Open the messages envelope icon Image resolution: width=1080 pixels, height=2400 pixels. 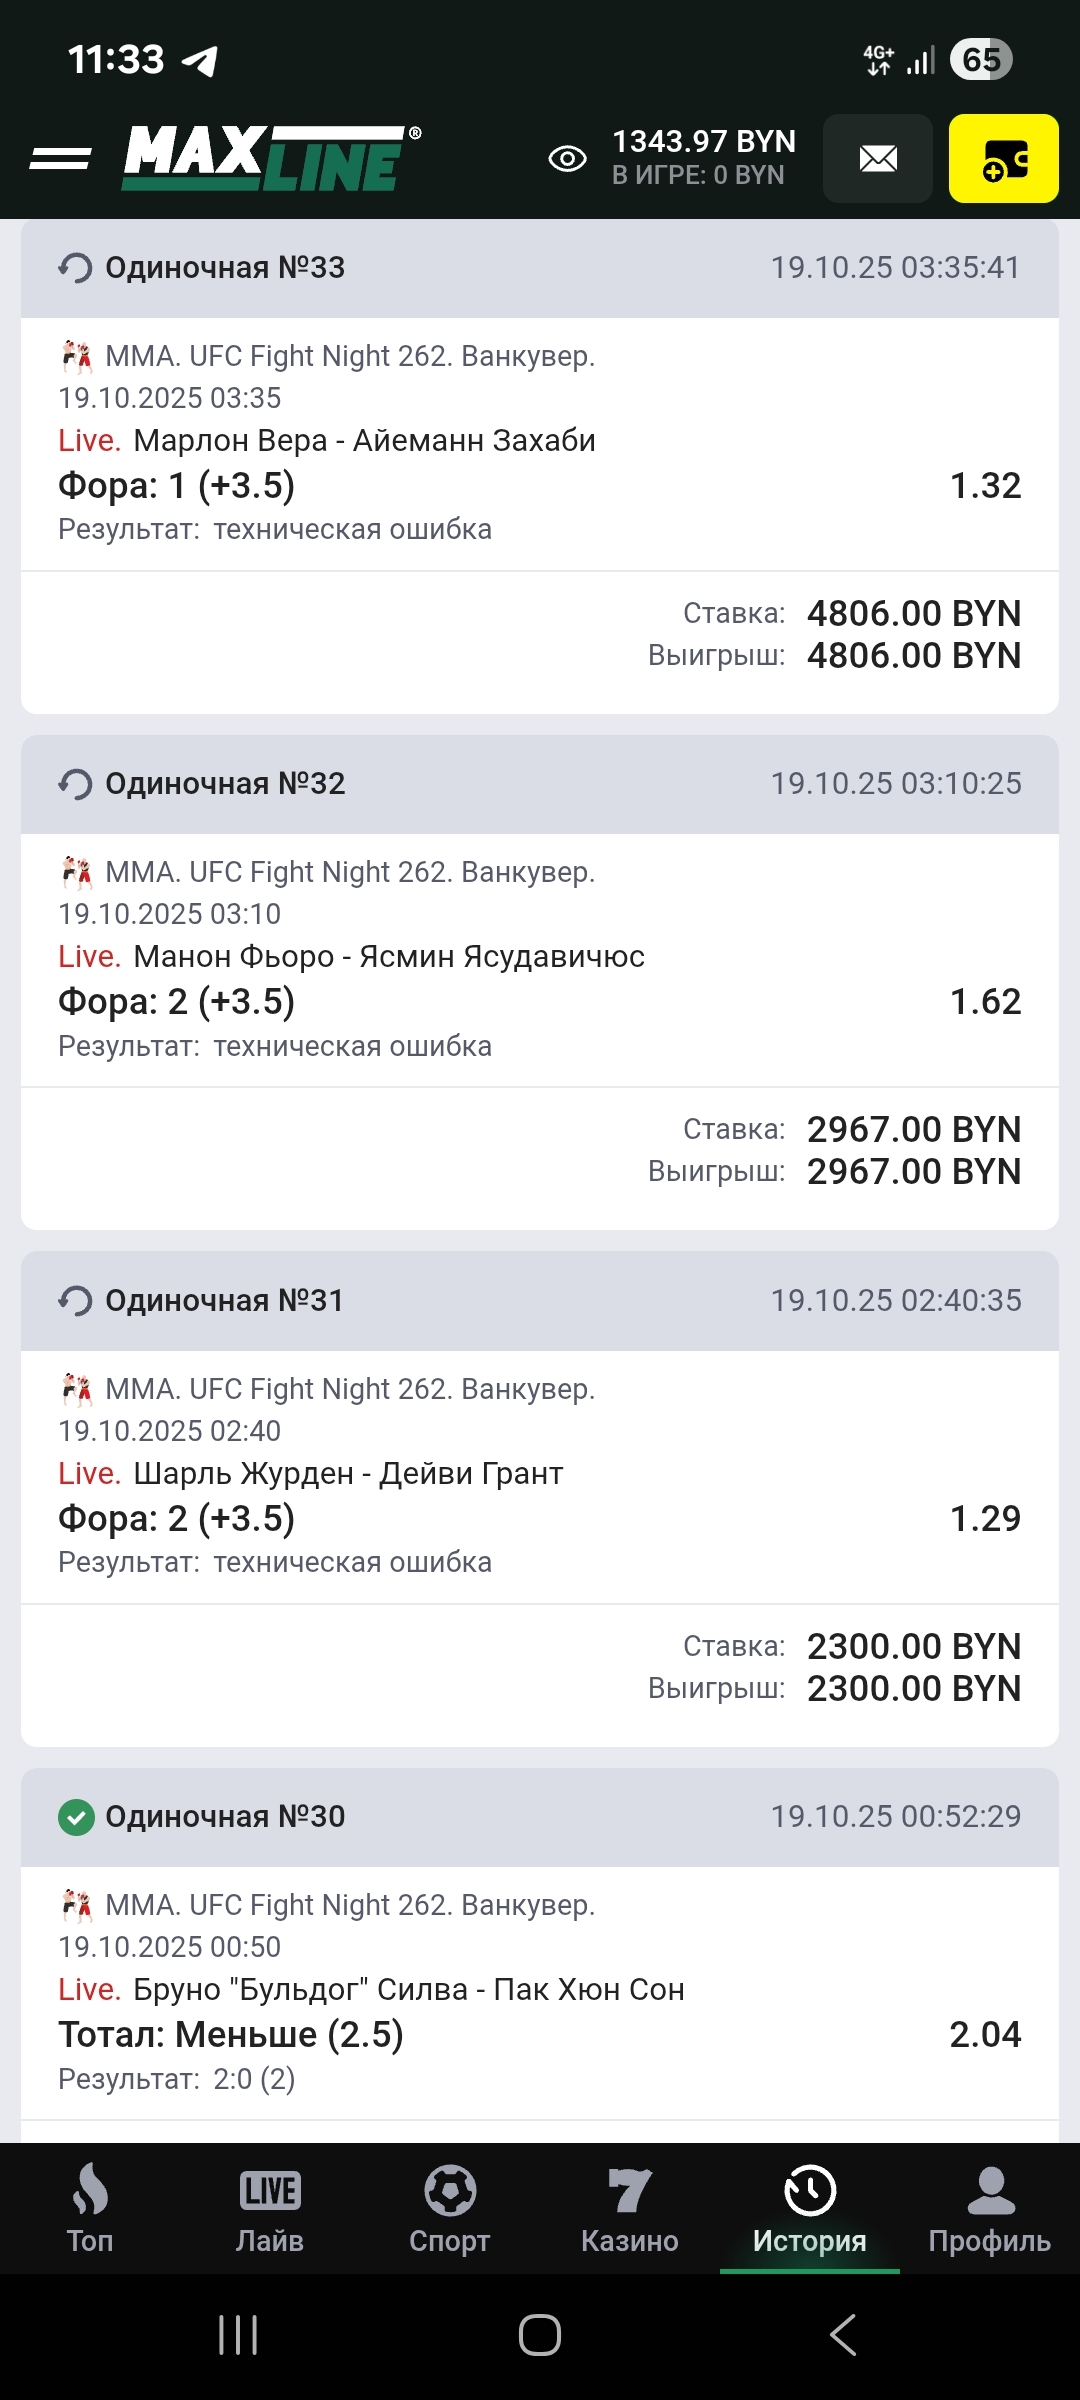click(x=878, y=158)
